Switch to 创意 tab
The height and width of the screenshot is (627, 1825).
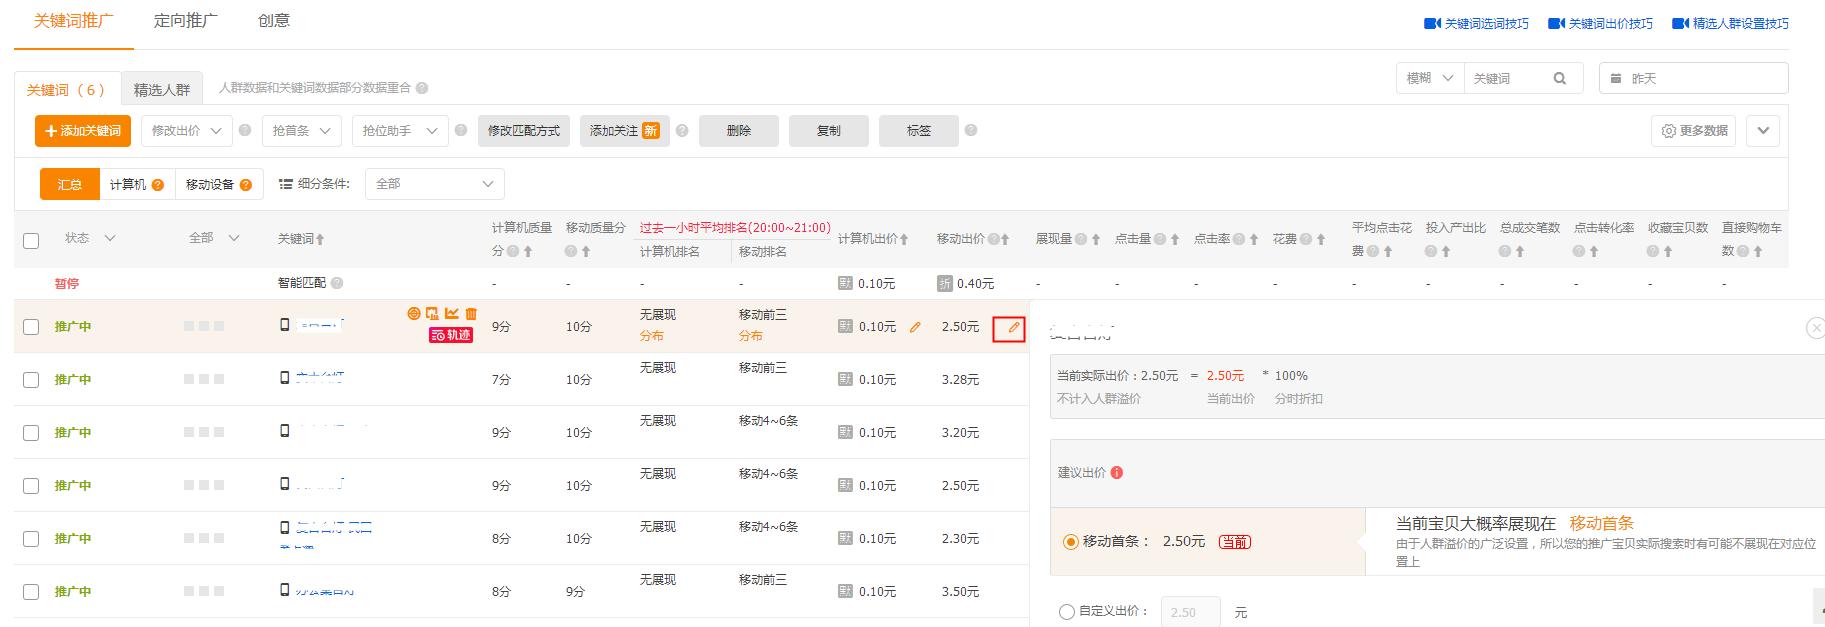tap(274, 20)
